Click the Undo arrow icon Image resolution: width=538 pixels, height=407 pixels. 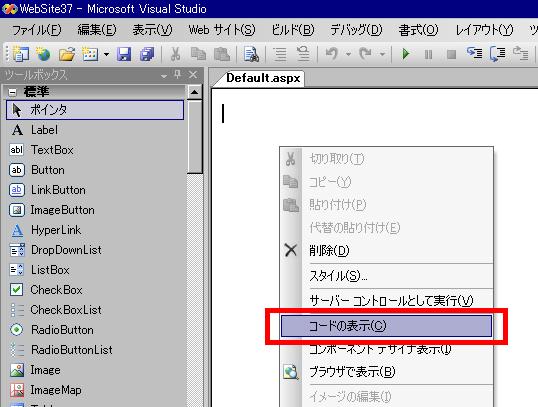[x=331, y=54]
